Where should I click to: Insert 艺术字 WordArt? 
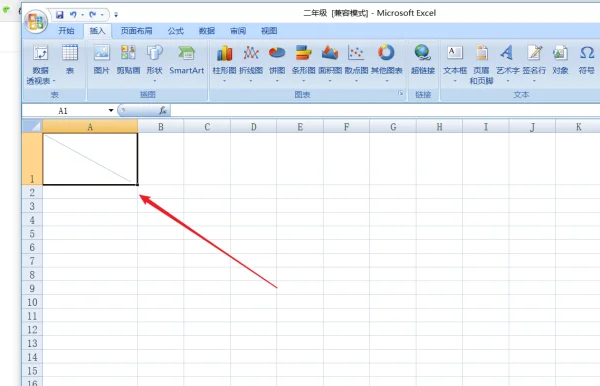tap(508, 63)
